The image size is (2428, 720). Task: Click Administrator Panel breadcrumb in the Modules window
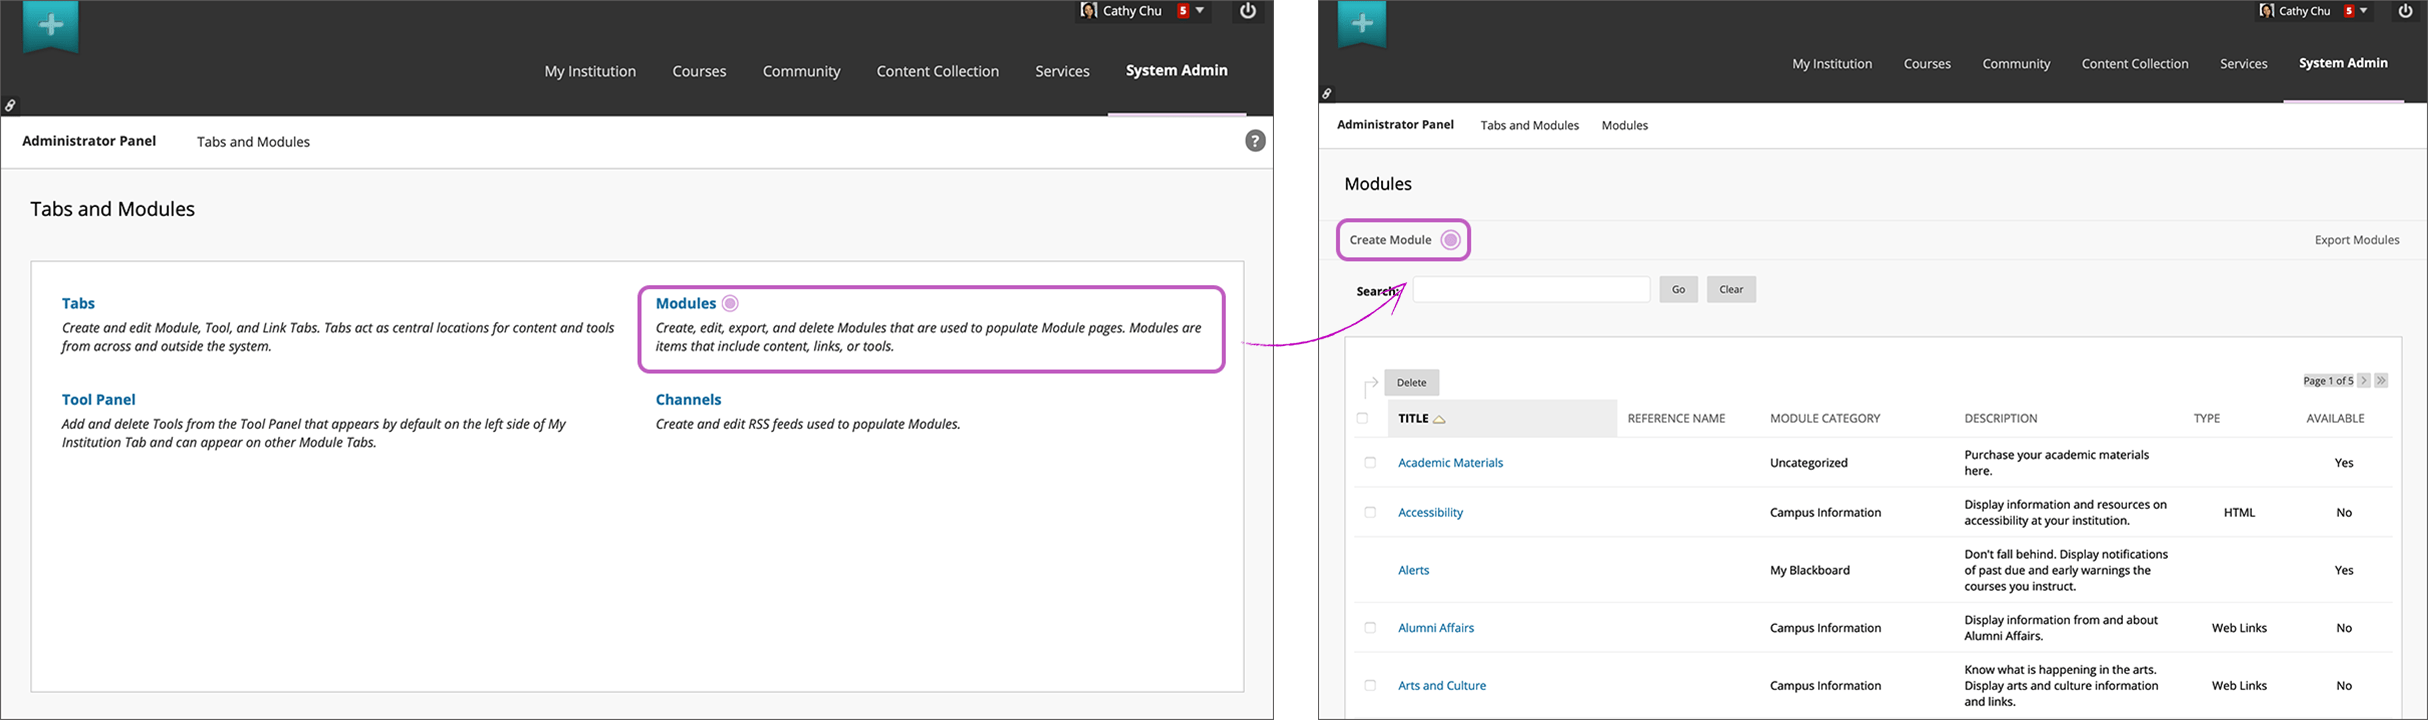click(x=1395, y=124)
